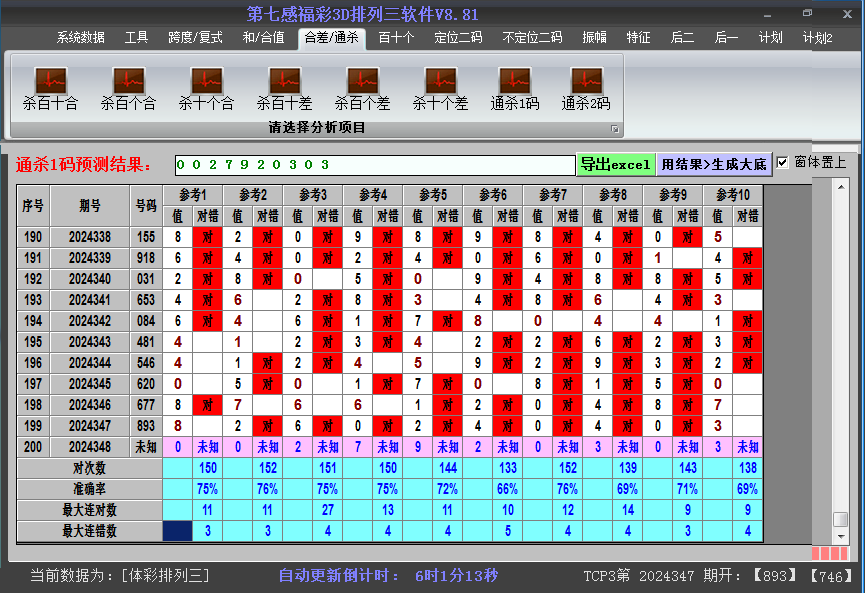Viewport: 865px width, 593px height.
Task: Open the 定位二码 tab
Action: click(458, 38)
